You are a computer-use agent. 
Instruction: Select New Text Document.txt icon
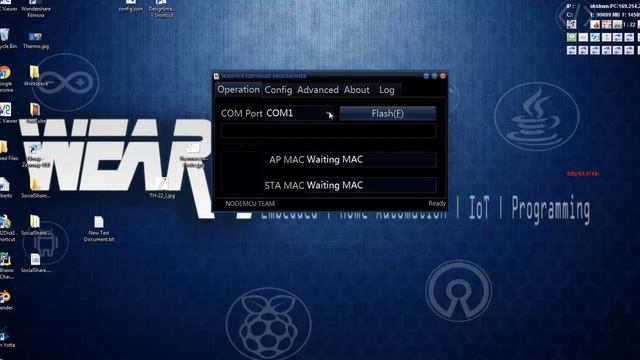[99, 229]
